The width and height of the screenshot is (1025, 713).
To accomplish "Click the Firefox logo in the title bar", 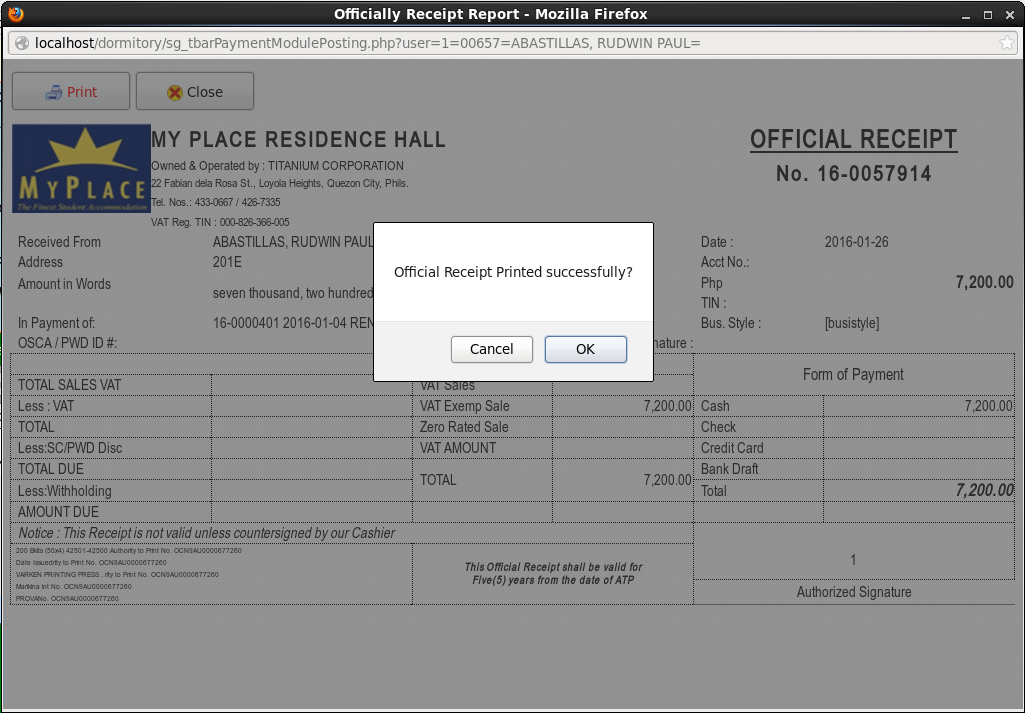I will [x=15, y=14].
